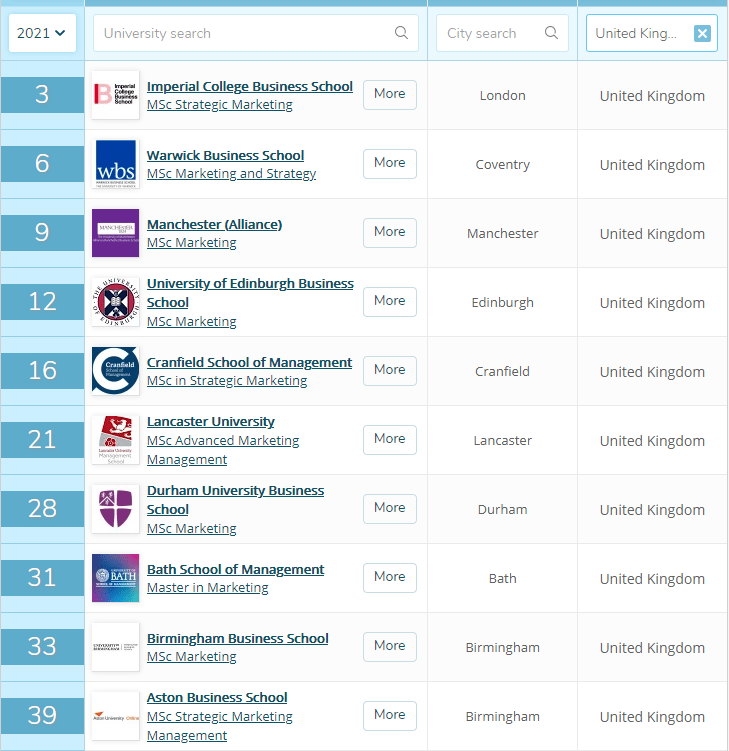This screenshot has width=729, height=751.
Task: Open Master in Marketing link
Action: (207, 587)
